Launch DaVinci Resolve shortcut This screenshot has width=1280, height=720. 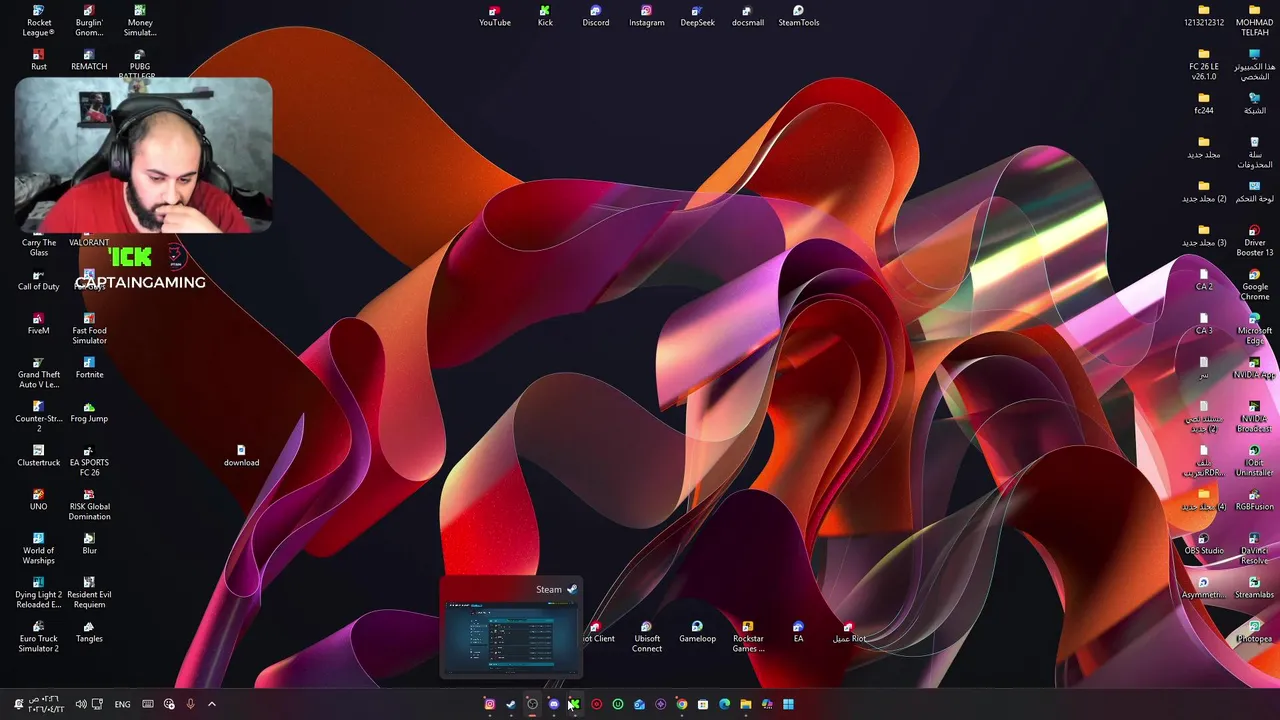1254,548
